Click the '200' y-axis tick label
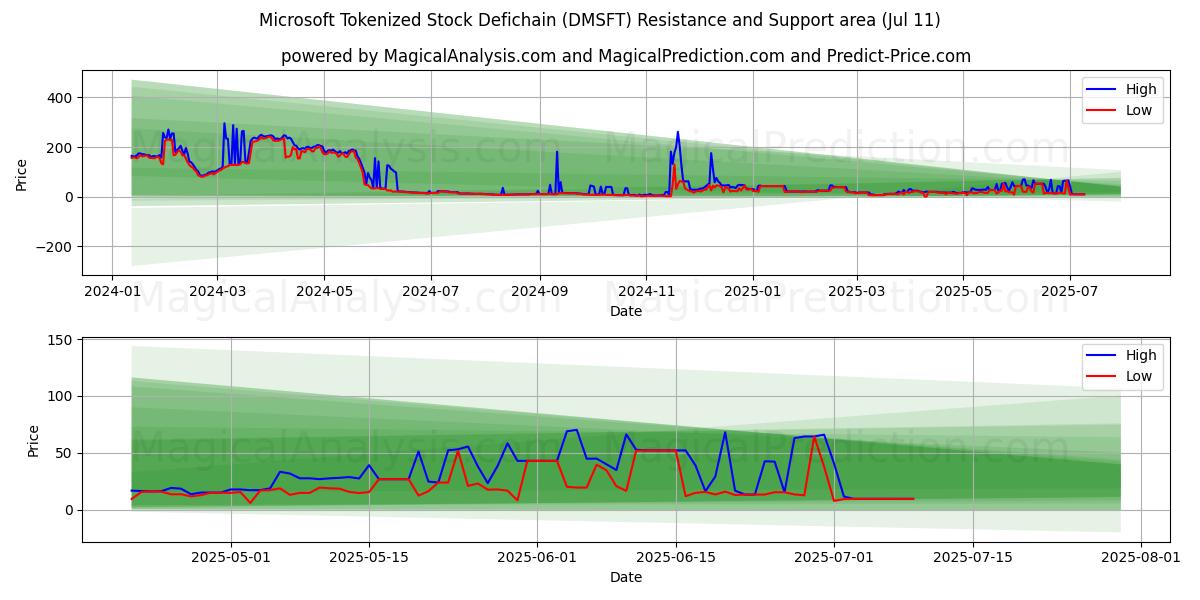This screenshot has width=1200, height=600. [61, 148]
